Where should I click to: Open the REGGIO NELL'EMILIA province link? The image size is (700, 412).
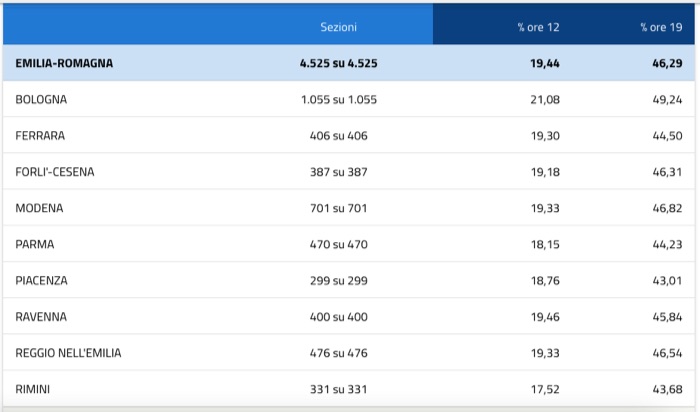pos(69,353)
